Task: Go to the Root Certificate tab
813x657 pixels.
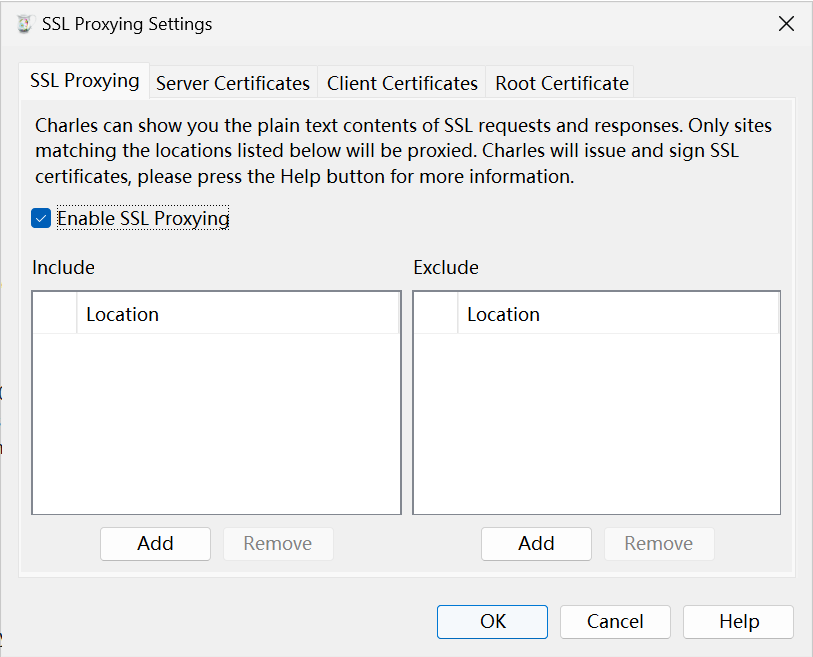Action: coord(562,83)
